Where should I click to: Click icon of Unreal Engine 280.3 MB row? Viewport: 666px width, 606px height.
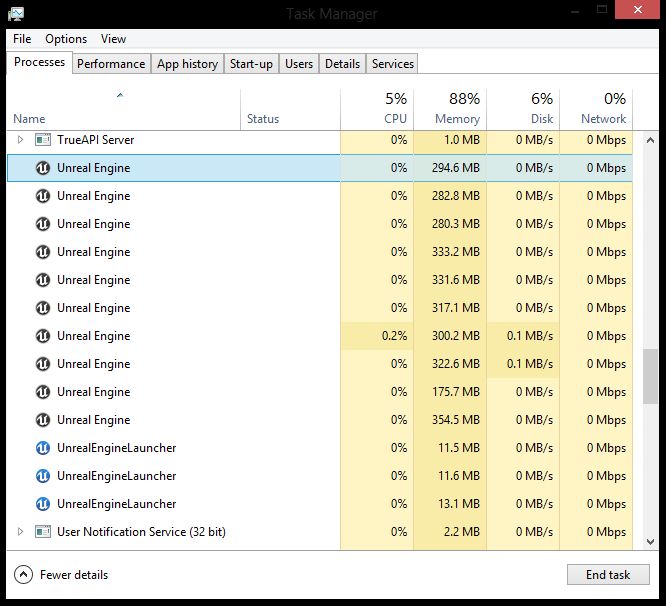[43, 224]
